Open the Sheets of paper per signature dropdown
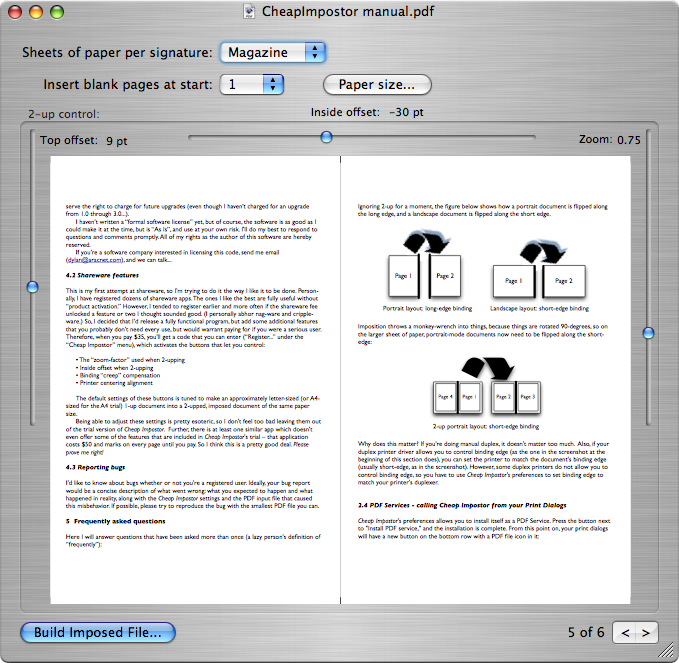This screenshot has width=679, height=663. [x=273, y=52]
